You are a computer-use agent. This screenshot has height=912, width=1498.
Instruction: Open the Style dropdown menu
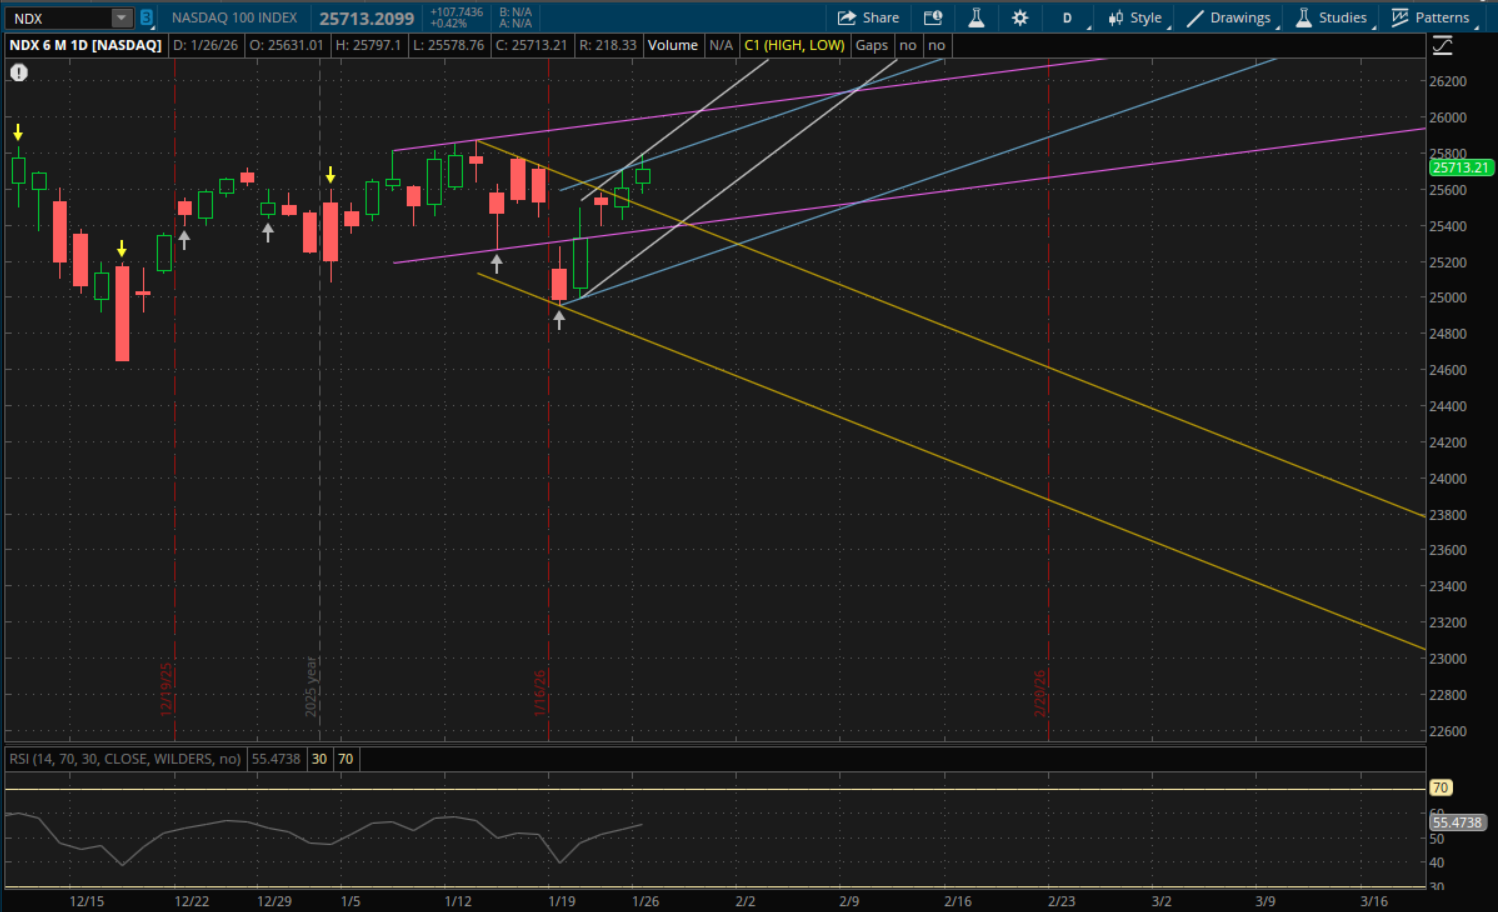pyautogui.click(x=1135, y=18)
